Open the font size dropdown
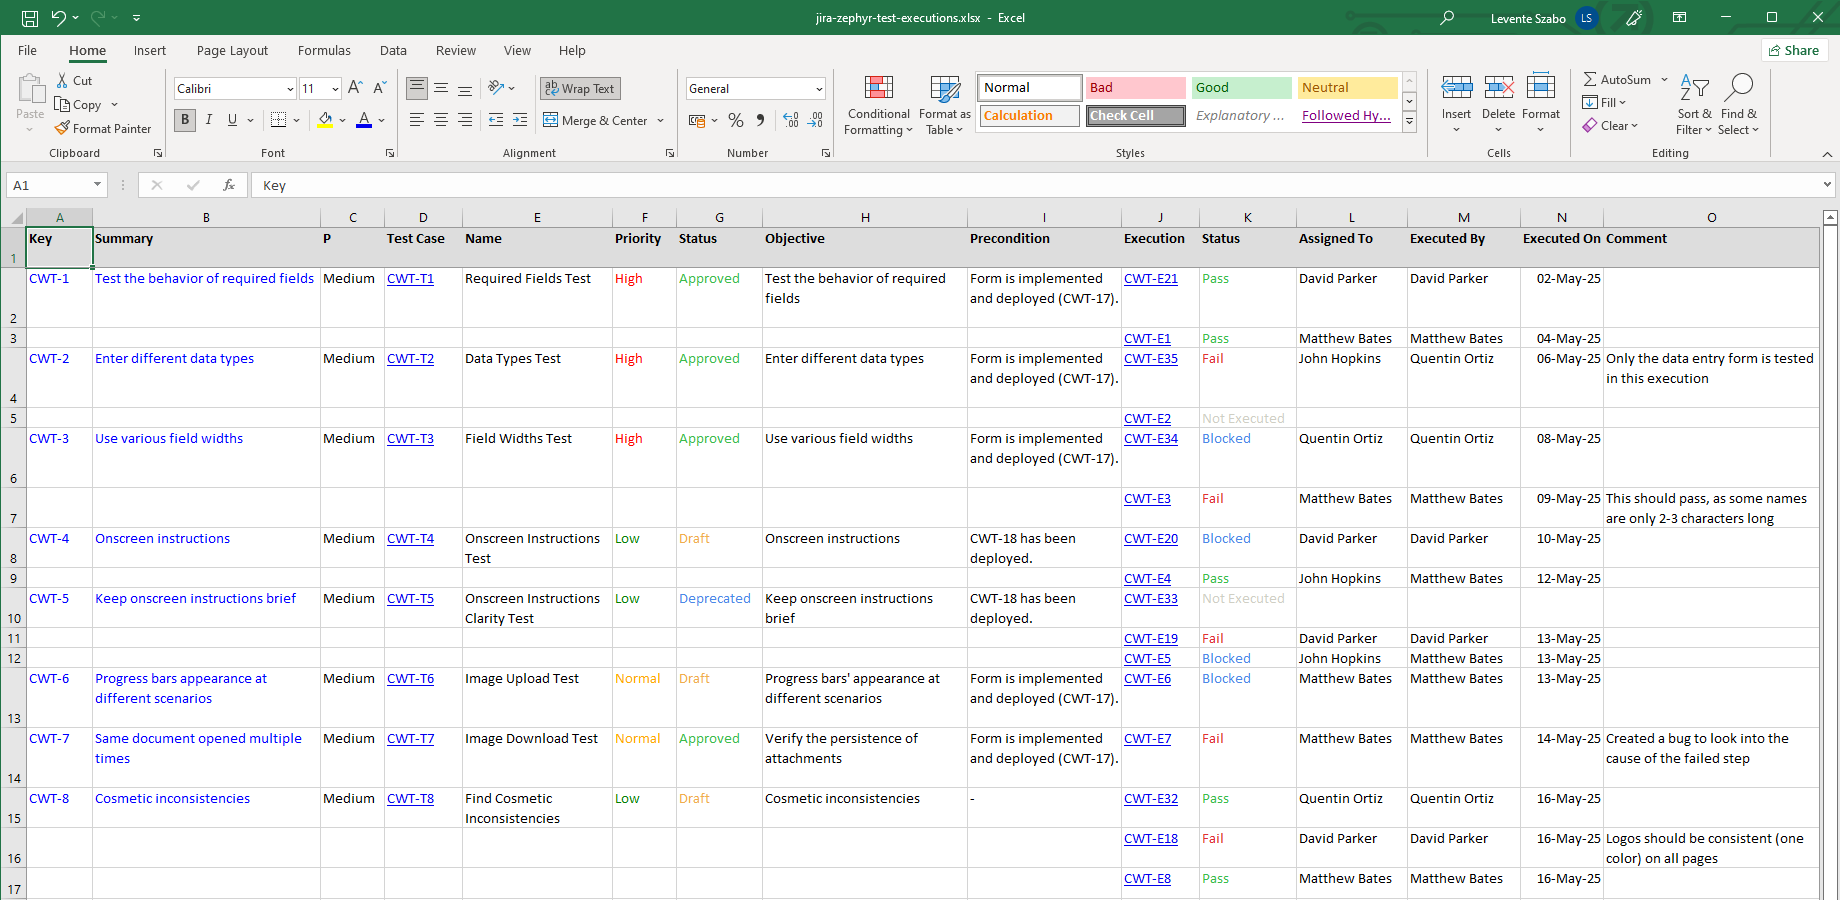Image resolution: width=1840 pixels, height=900 pixels. pos(335,89)
